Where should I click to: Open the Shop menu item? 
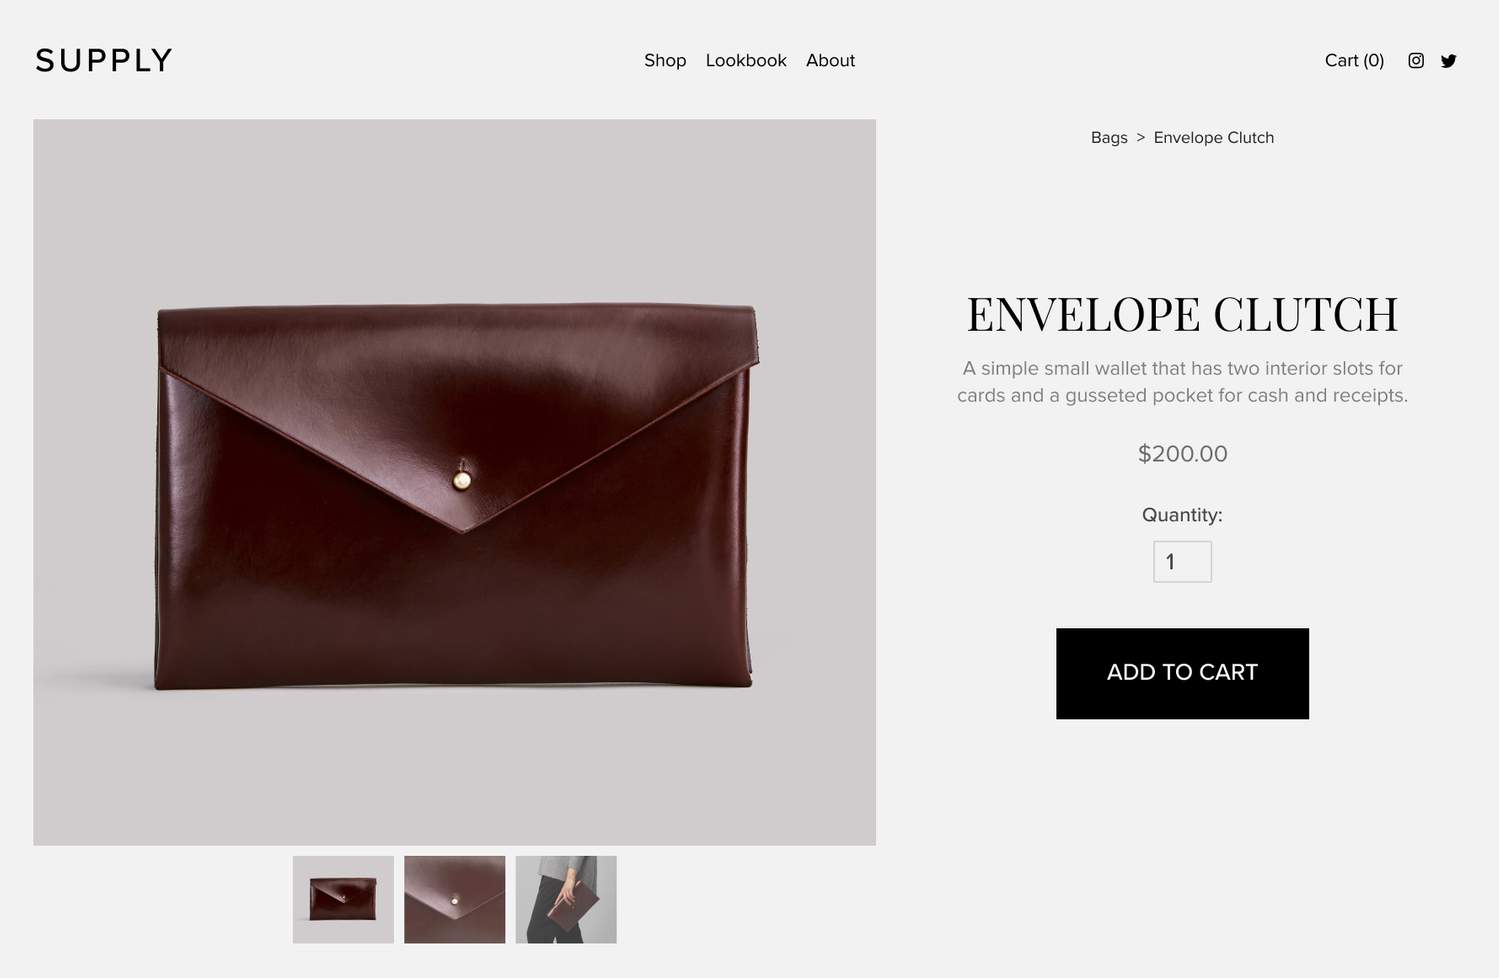665,61
